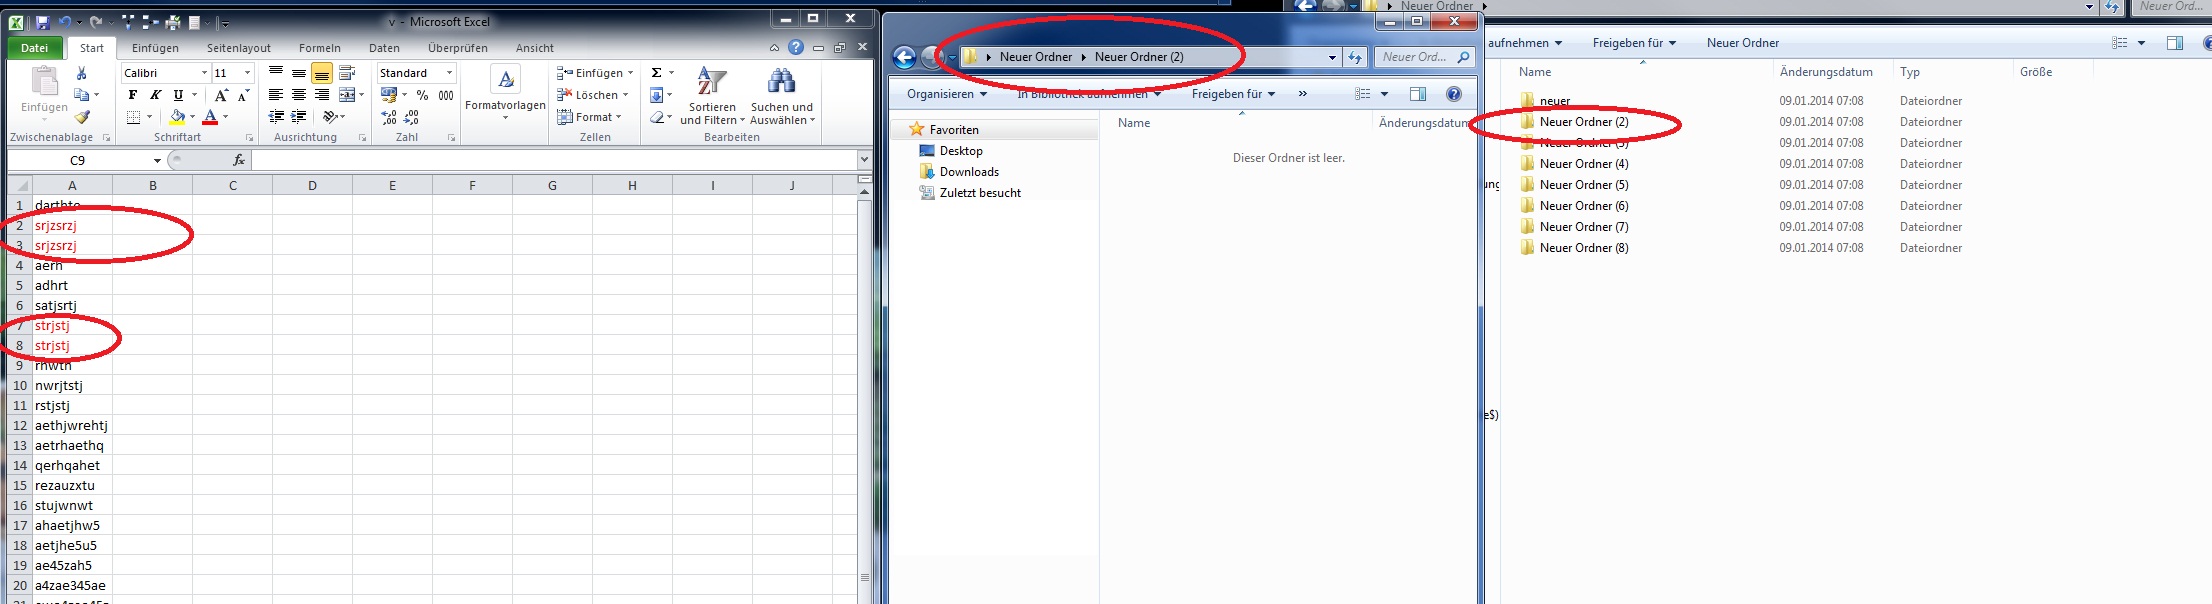Expand the Organisieren dropdown menu
Screen dimensions: 2212x604
[x=946, y=94]
